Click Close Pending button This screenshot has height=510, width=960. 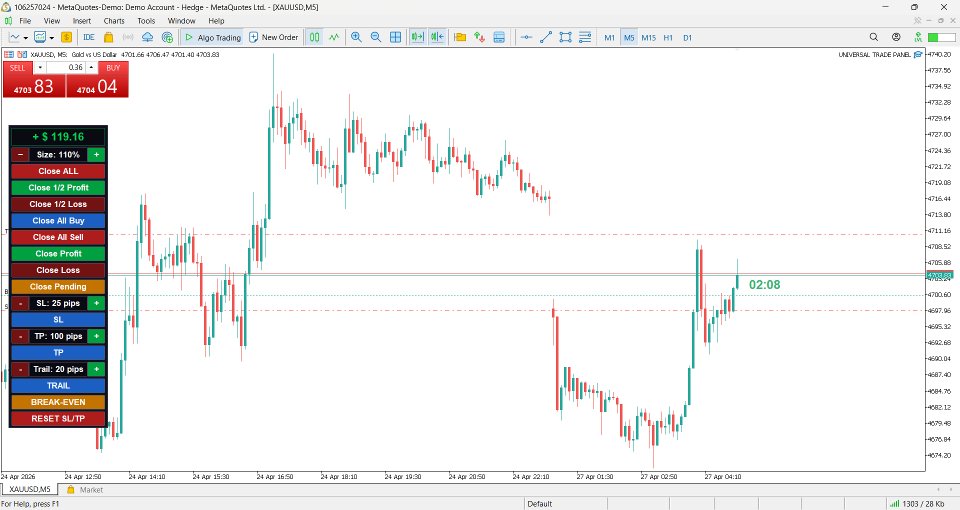click(x=58, y=287)
